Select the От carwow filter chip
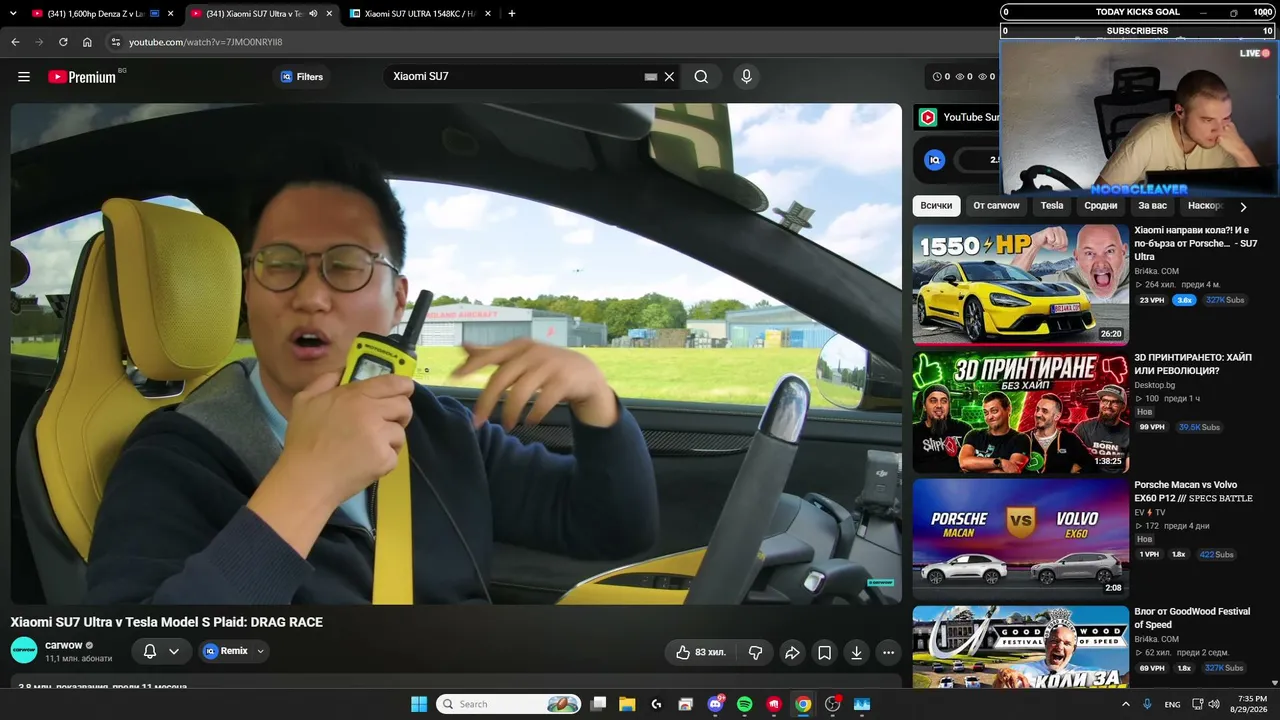1280x720 pixels. point(996,206)
